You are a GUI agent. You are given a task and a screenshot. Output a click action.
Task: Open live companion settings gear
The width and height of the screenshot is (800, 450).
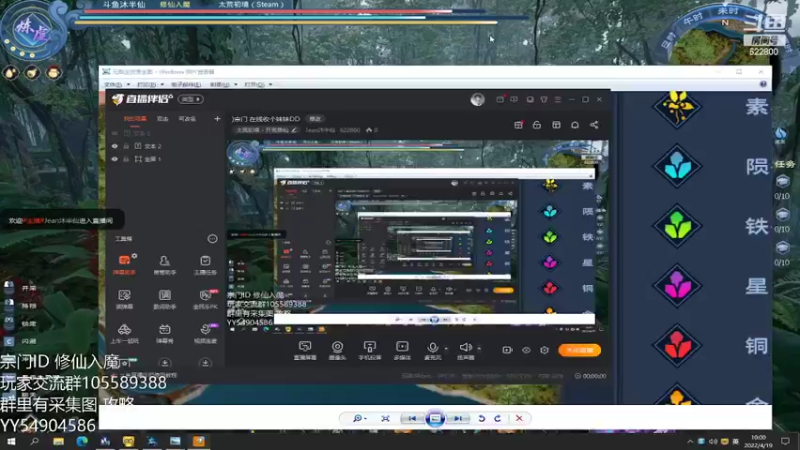point(544,350)
